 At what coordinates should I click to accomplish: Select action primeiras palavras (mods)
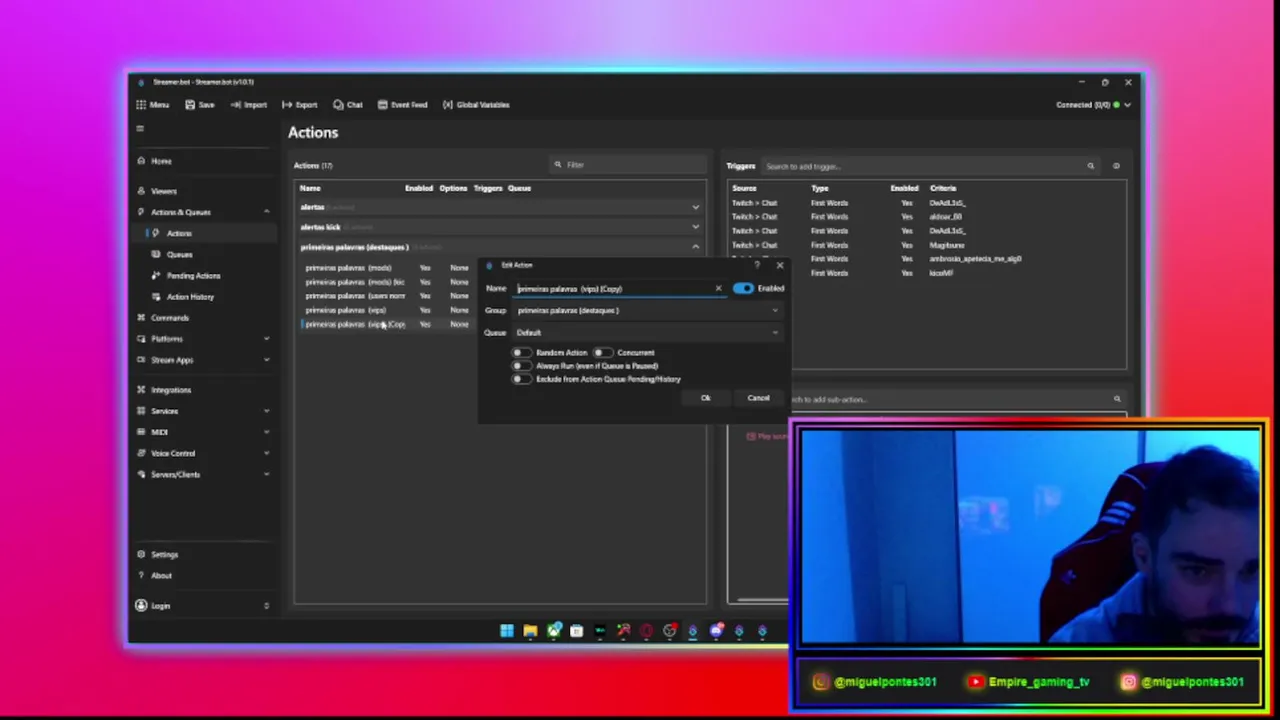(x=348, y=268)
